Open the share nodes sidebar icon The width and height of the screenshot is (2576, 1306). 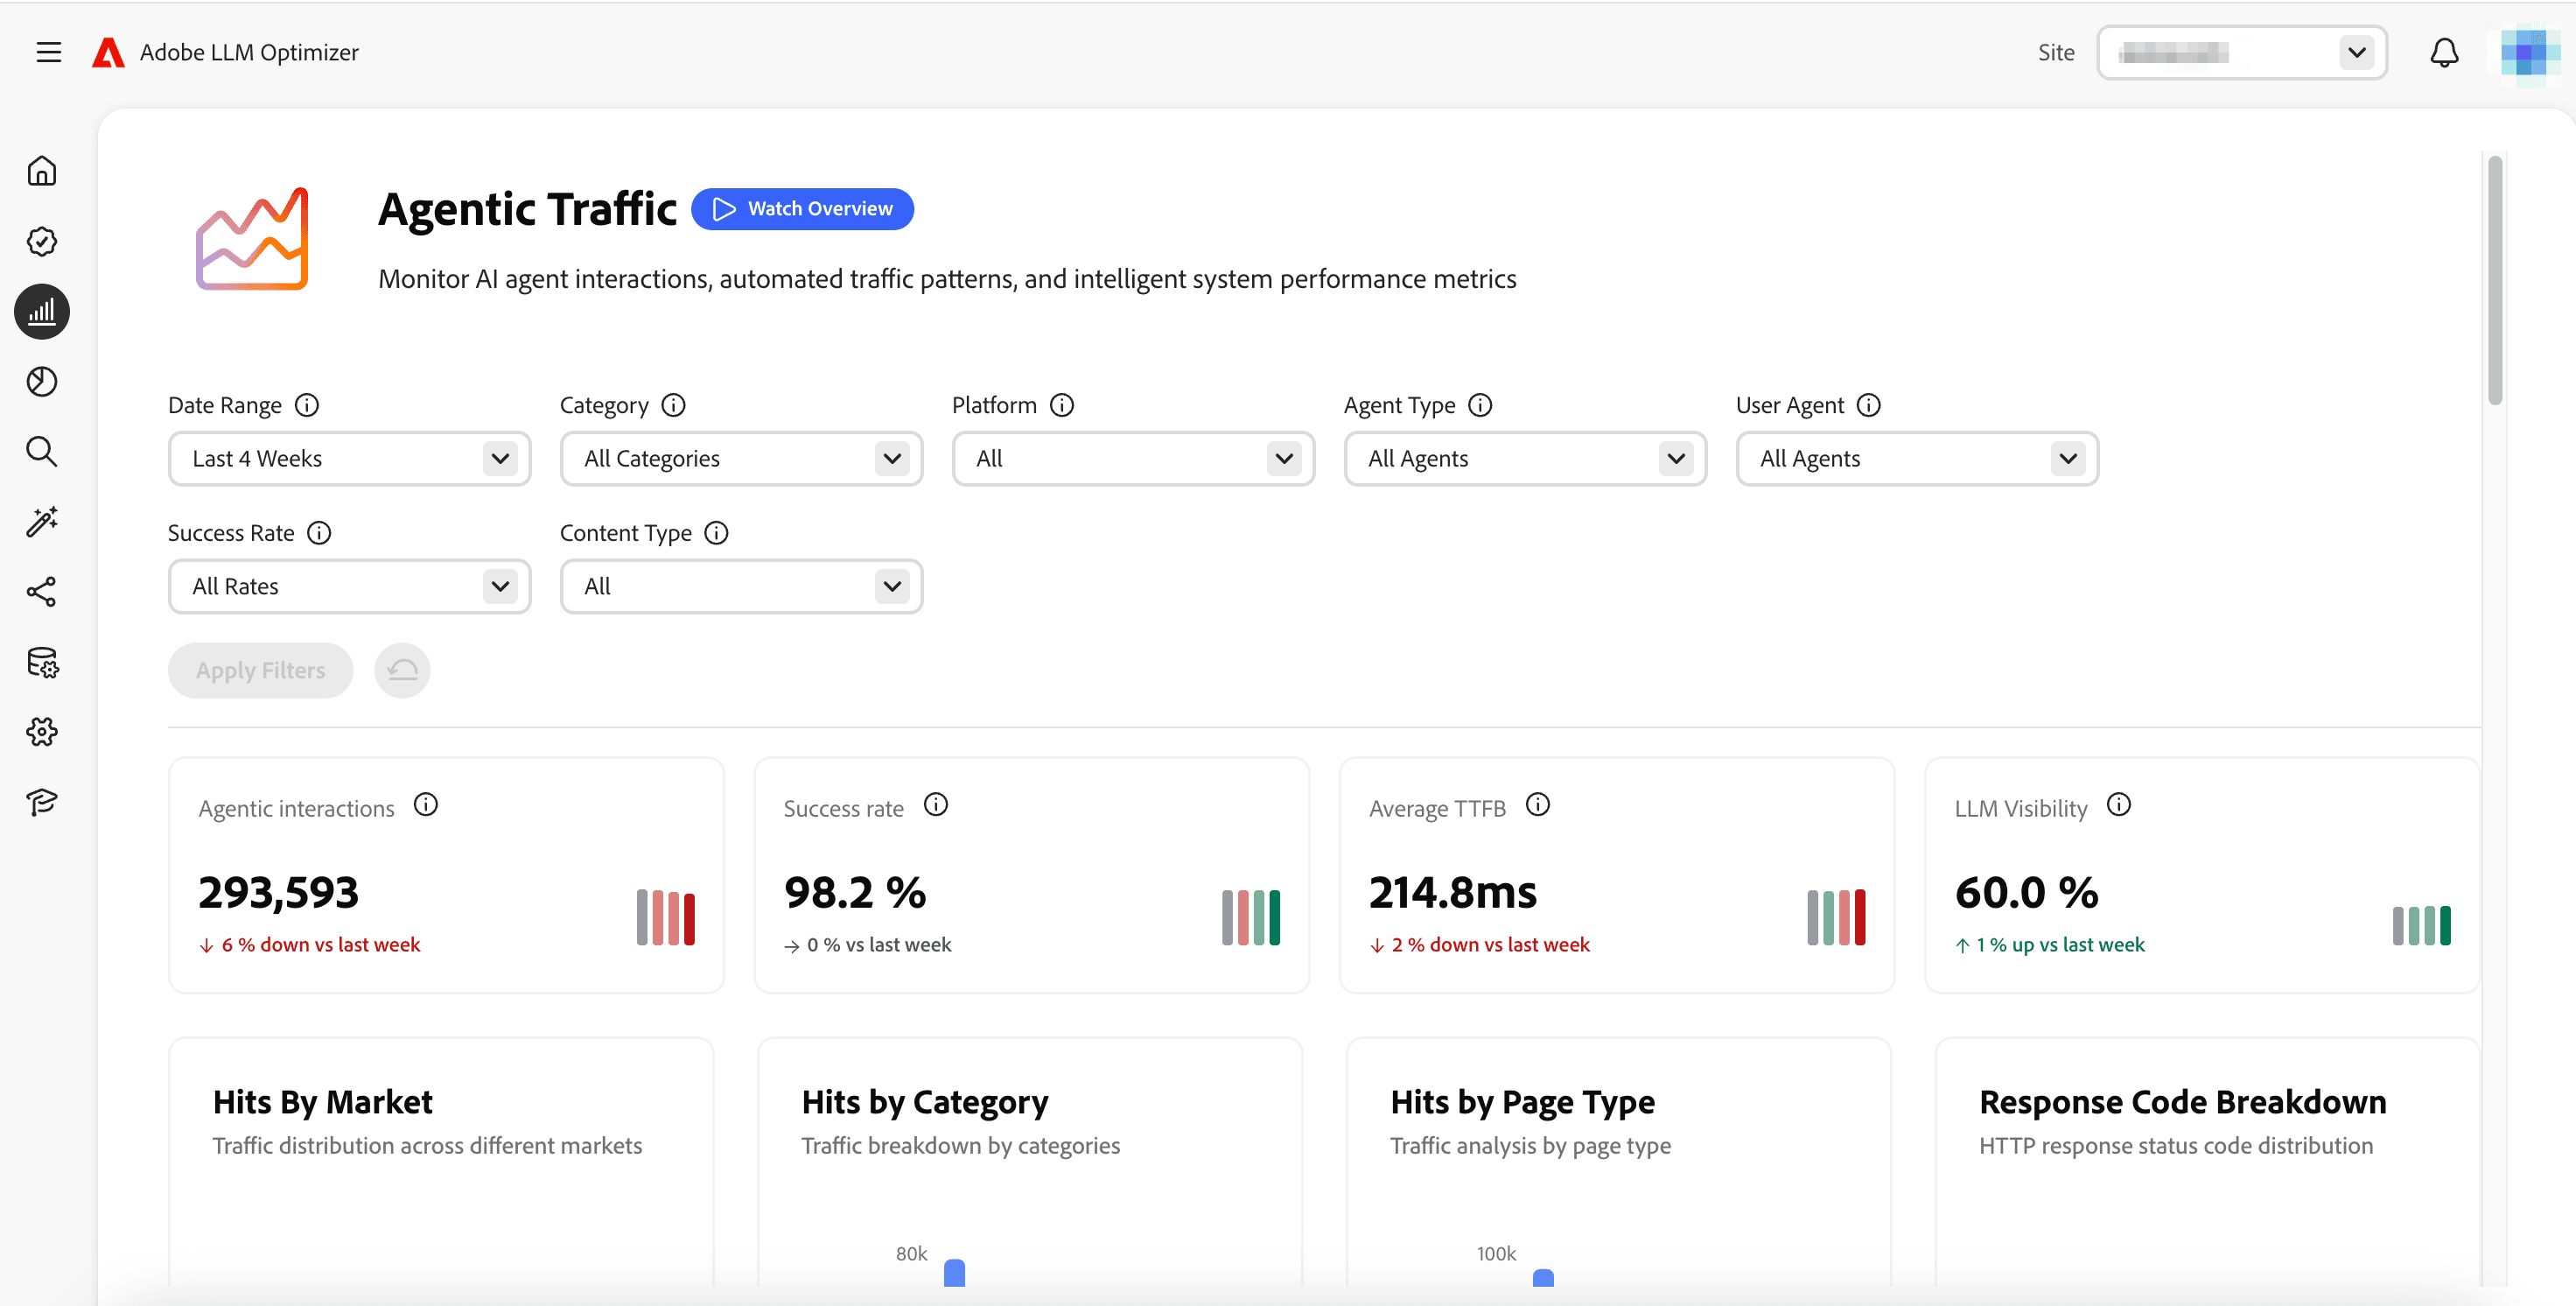click(x=42, y=591)
